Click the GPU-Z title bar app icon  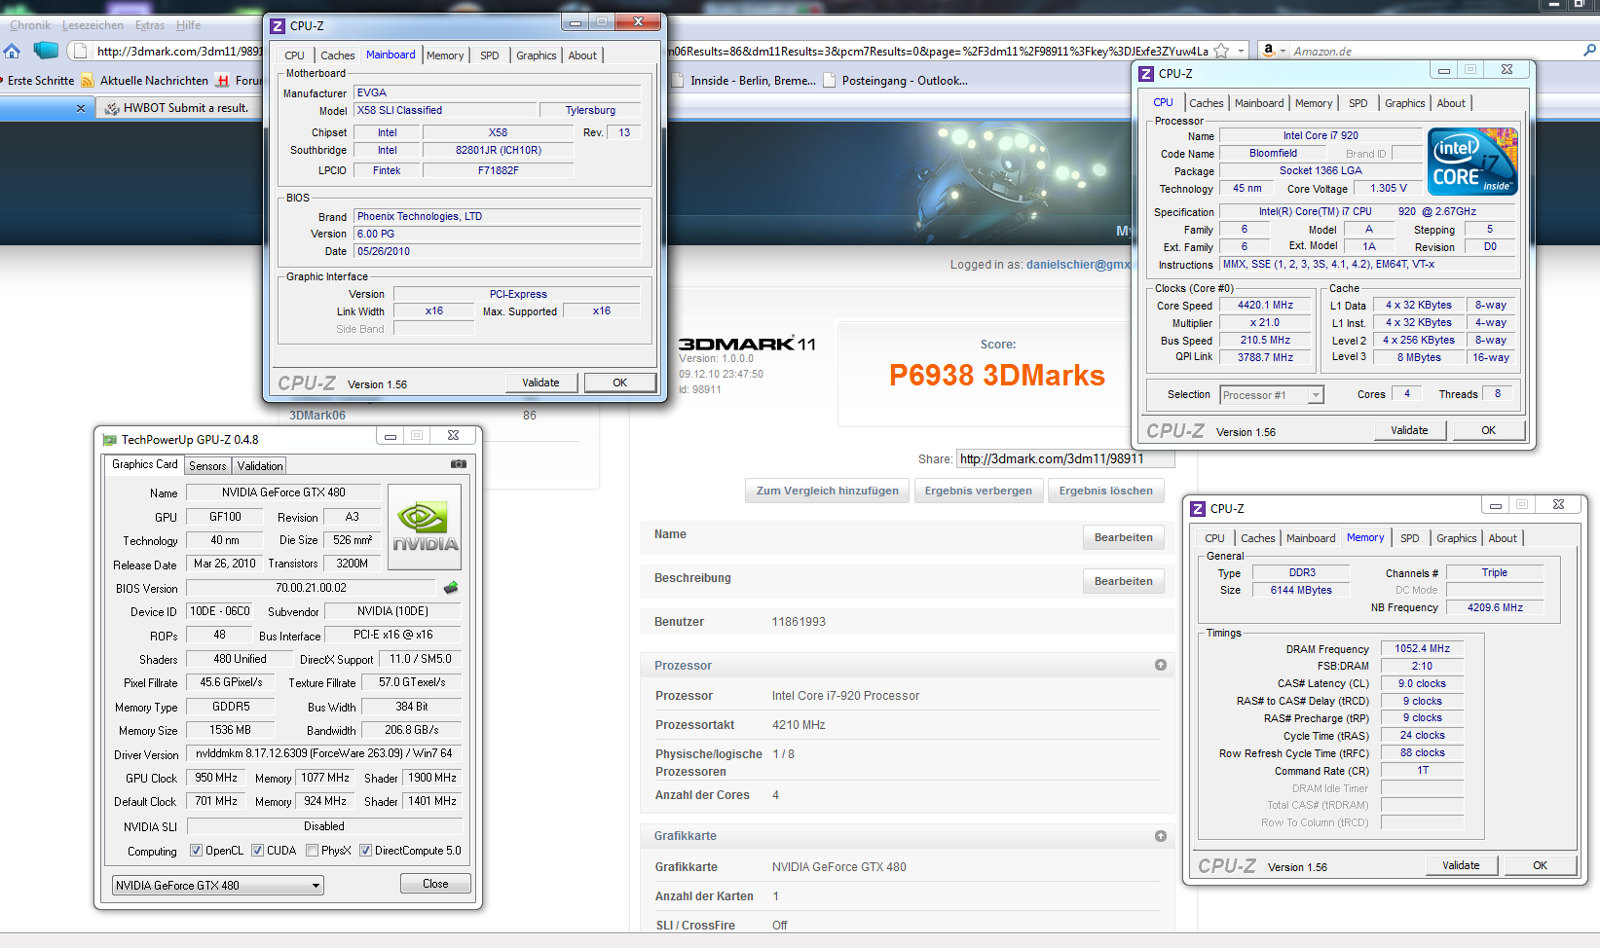click(109, 439)
